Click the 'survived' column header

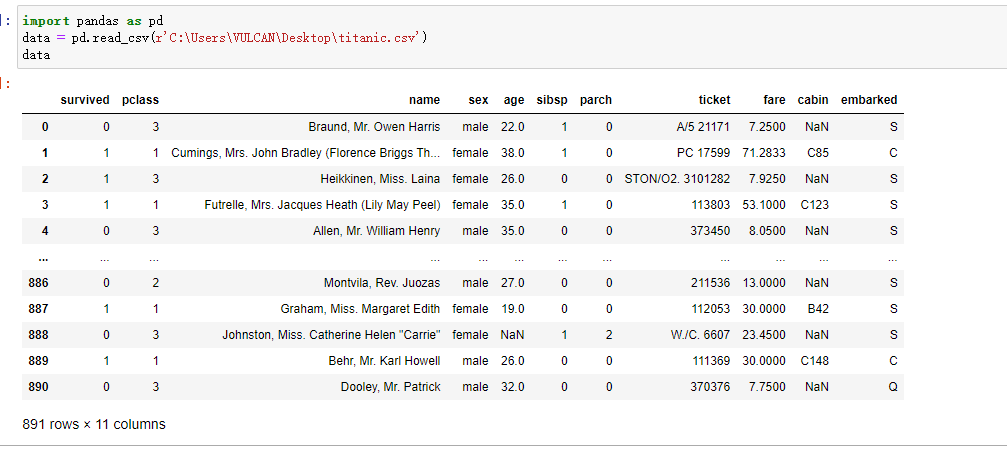pyautogui.click(x=85, y=100)
